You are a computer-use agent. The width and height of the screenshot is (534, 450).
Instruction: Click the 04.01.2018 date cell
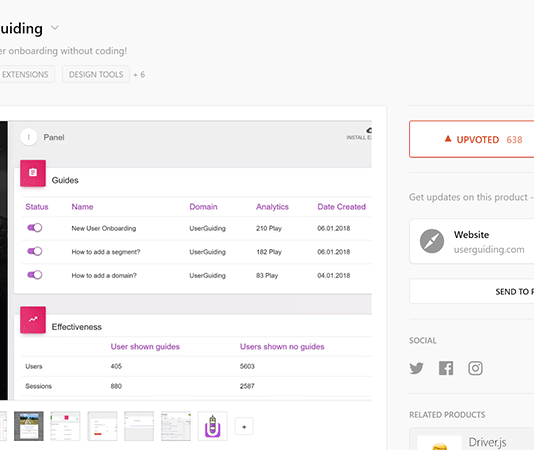tap(334, 275)
